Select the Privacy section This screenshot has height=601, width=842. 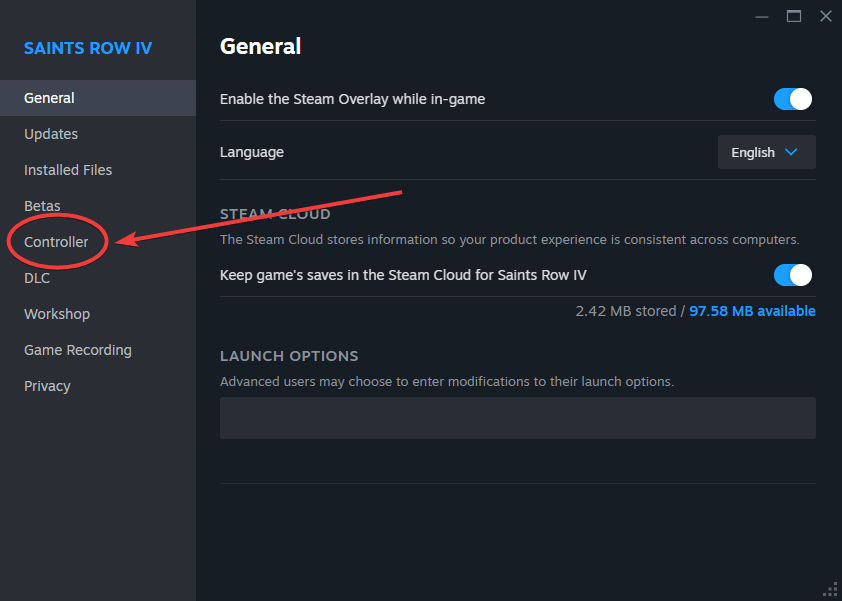point(47,386)
